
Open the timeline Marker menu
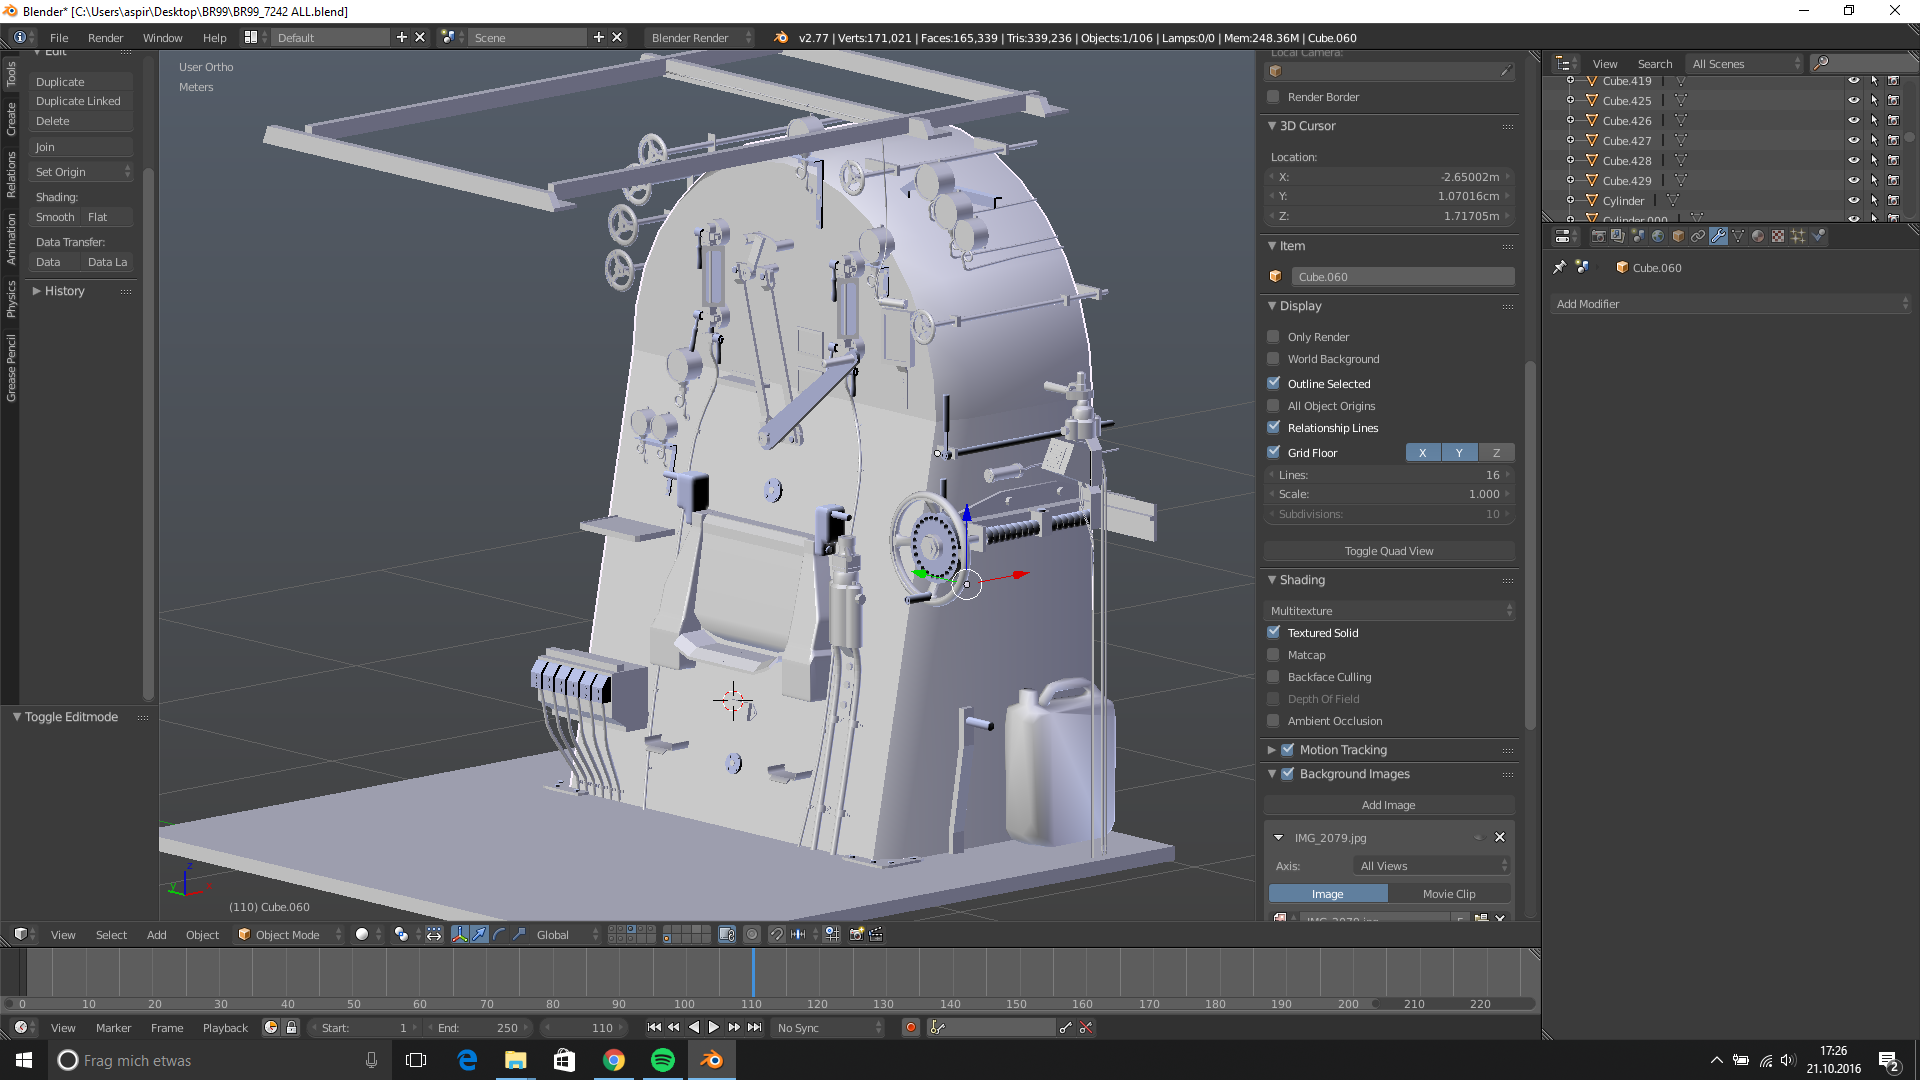coord(113,1028)
